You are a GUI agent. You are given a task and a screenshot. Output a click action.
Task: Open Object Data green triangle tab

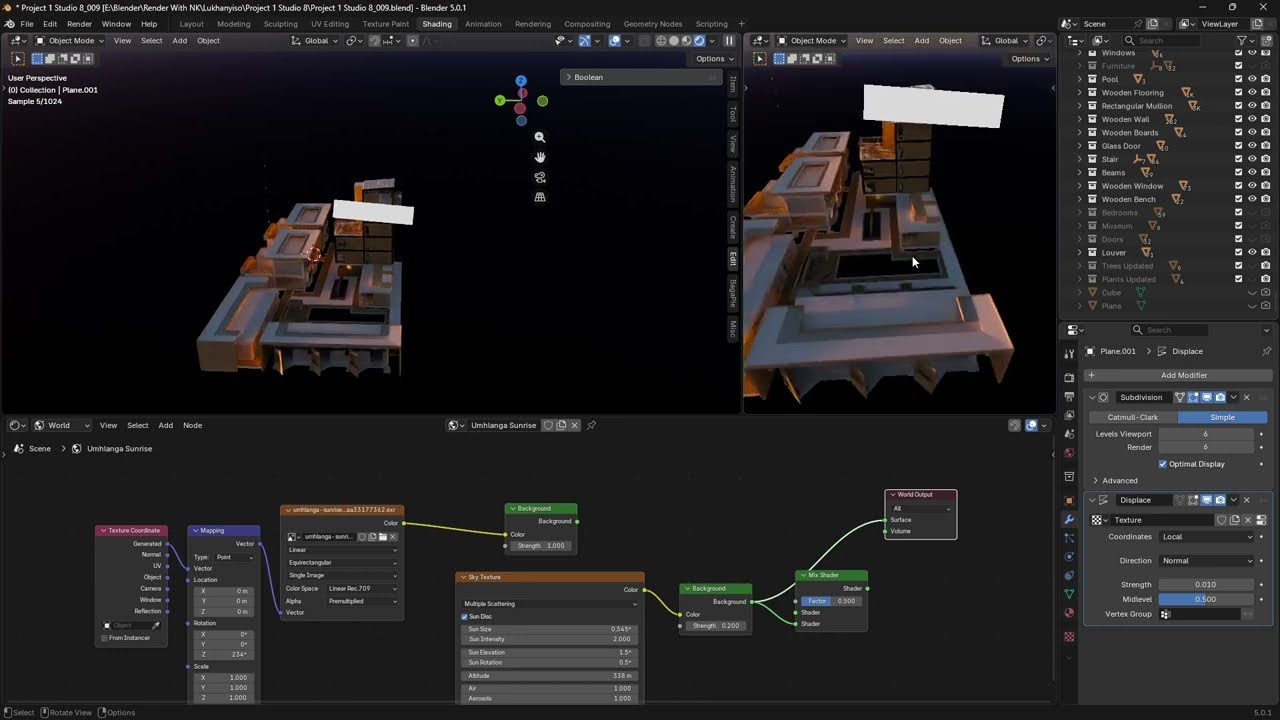tap(1069, 594)
